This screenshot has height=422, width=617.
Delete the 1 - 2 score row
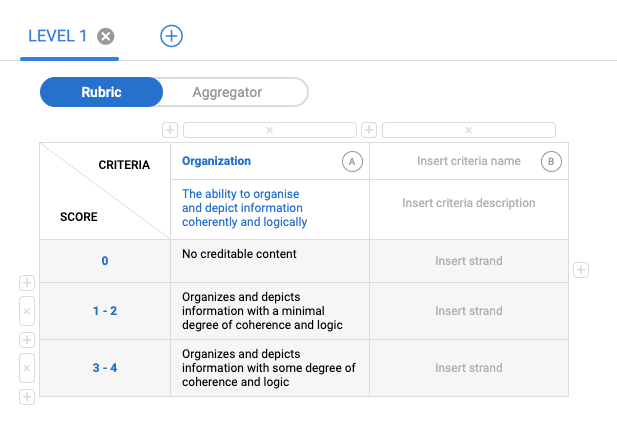[27, 312]
